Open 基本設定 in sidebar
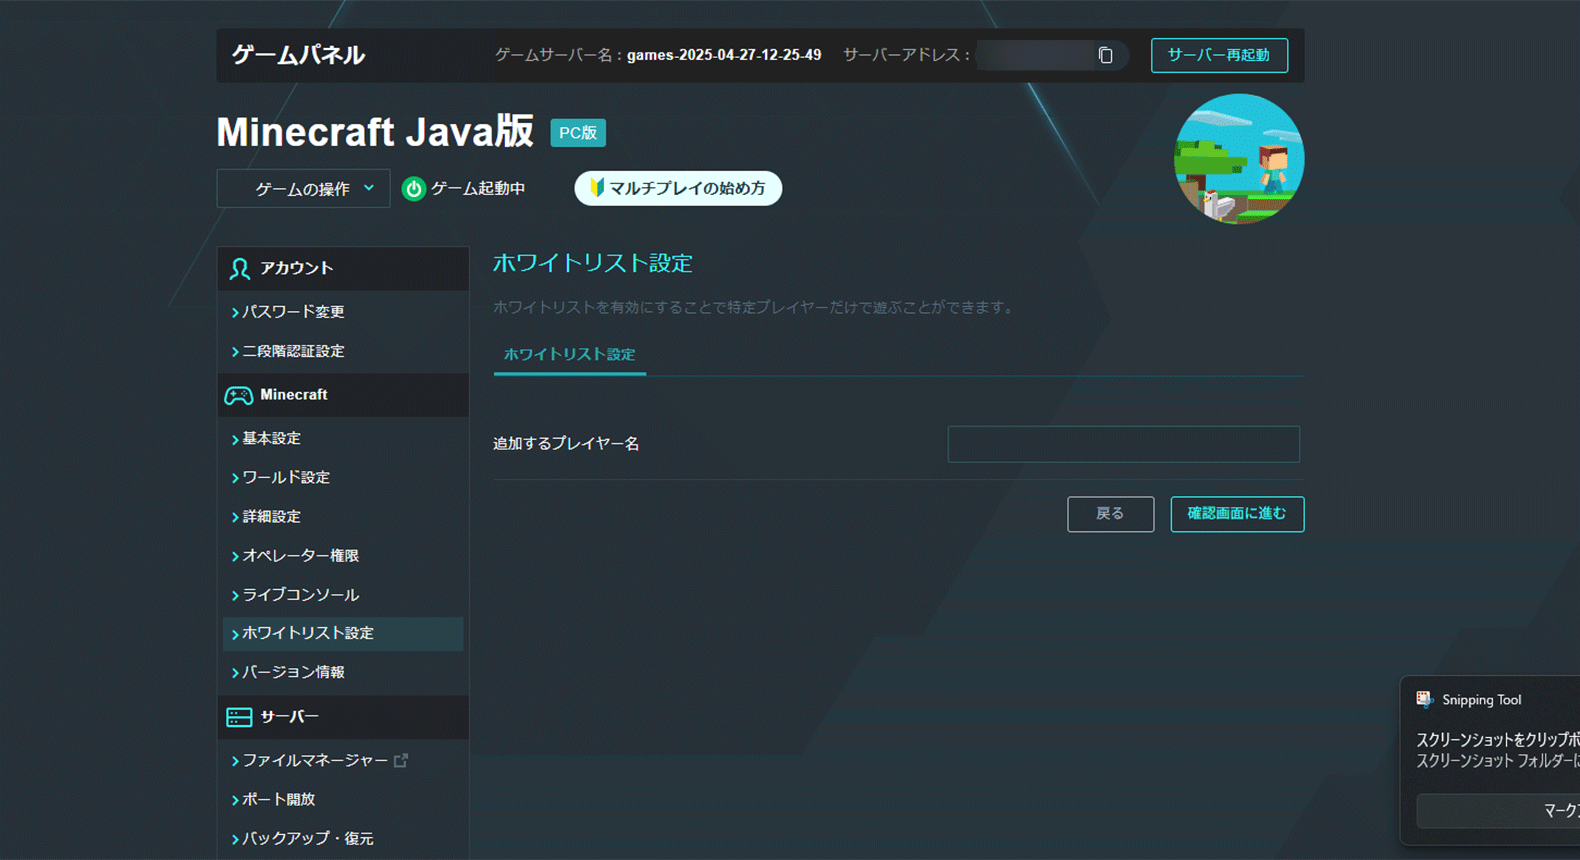Image resolution: width=1580 pixels, height=860 pixels. click(x=271, y=438)
